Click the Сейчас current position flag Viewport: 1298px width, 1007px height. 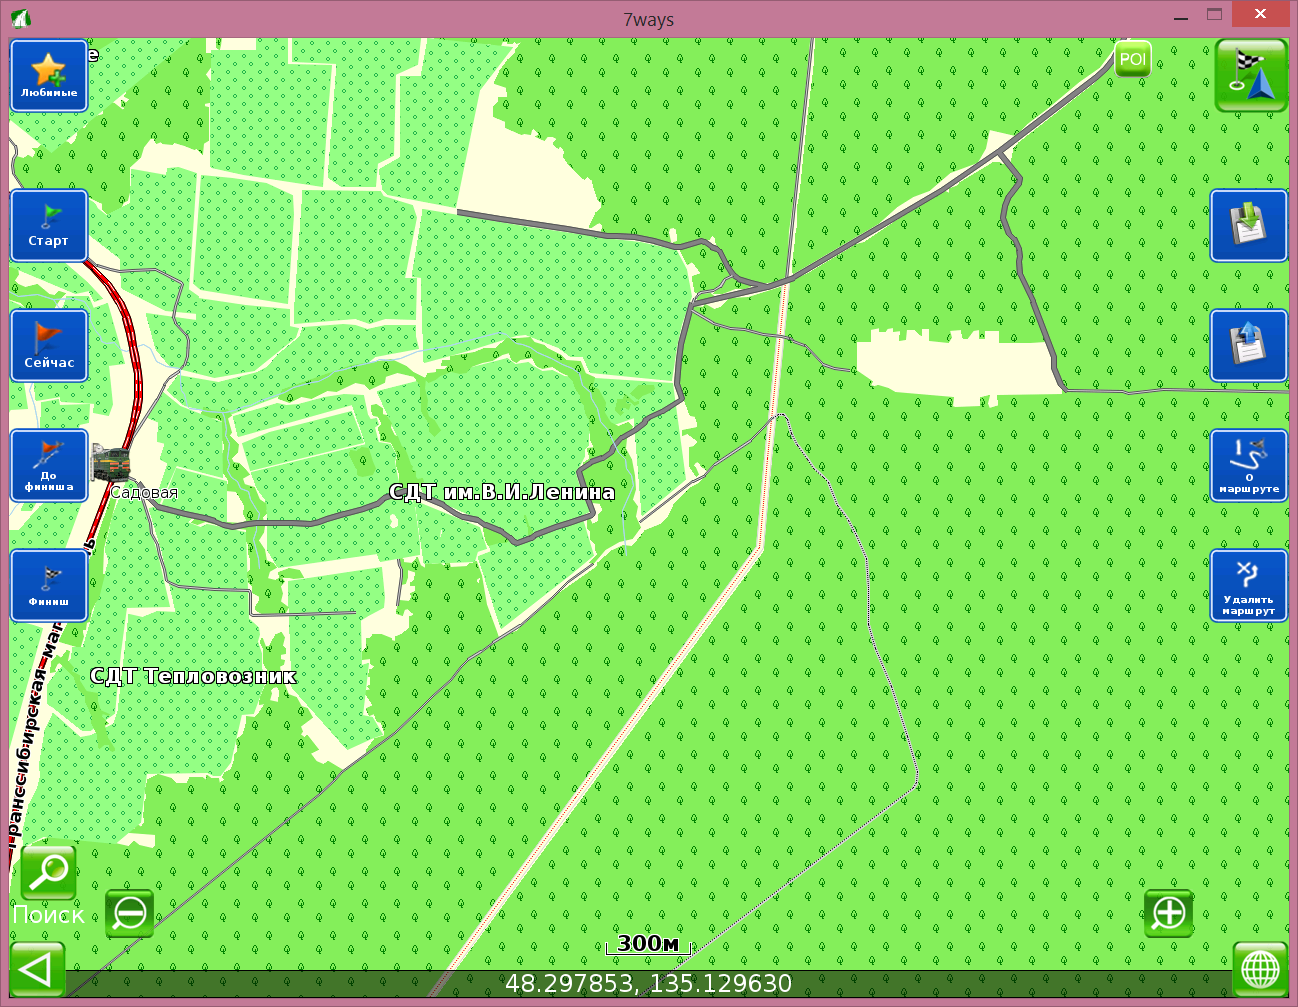point(49,346)
